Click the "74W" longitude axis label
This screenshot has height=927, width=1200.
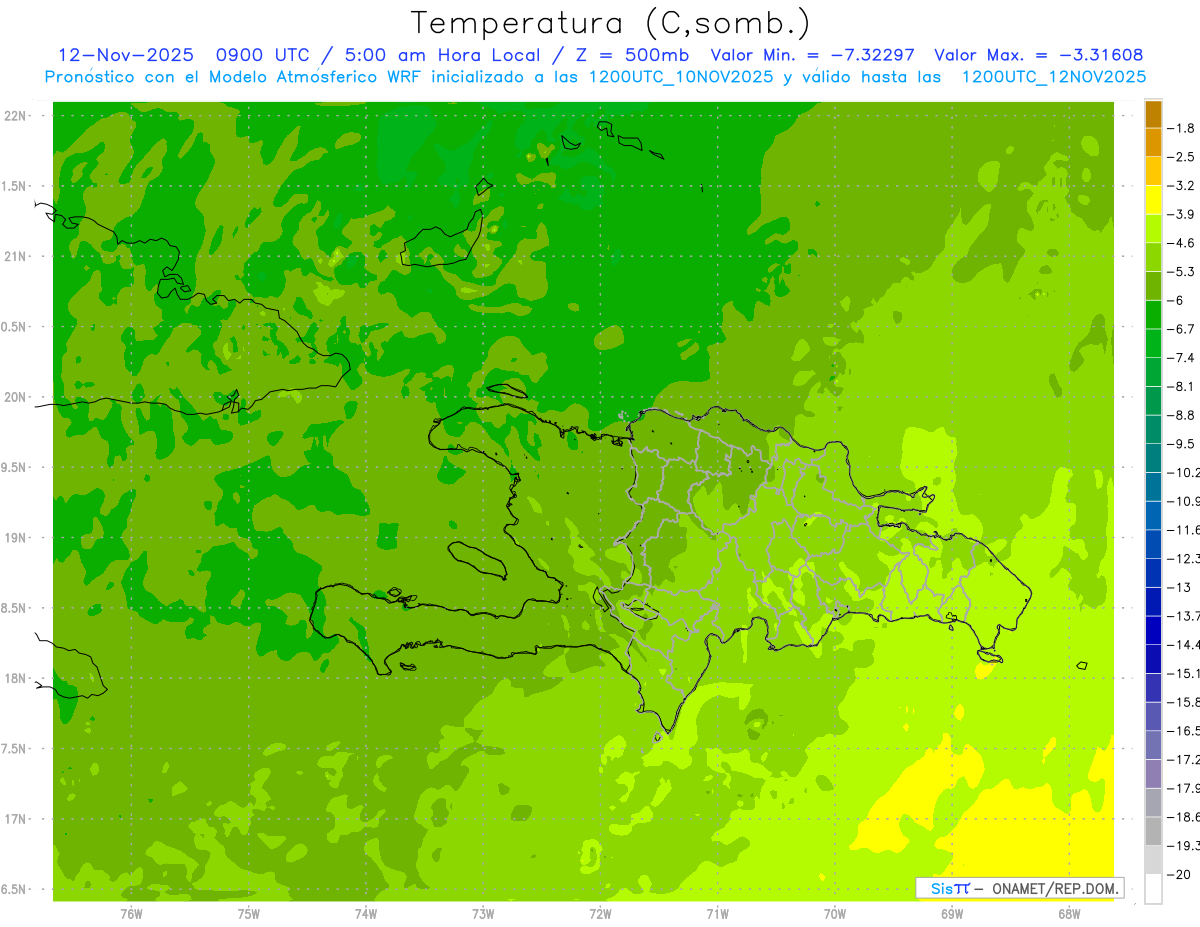click(x=366, y=914)
